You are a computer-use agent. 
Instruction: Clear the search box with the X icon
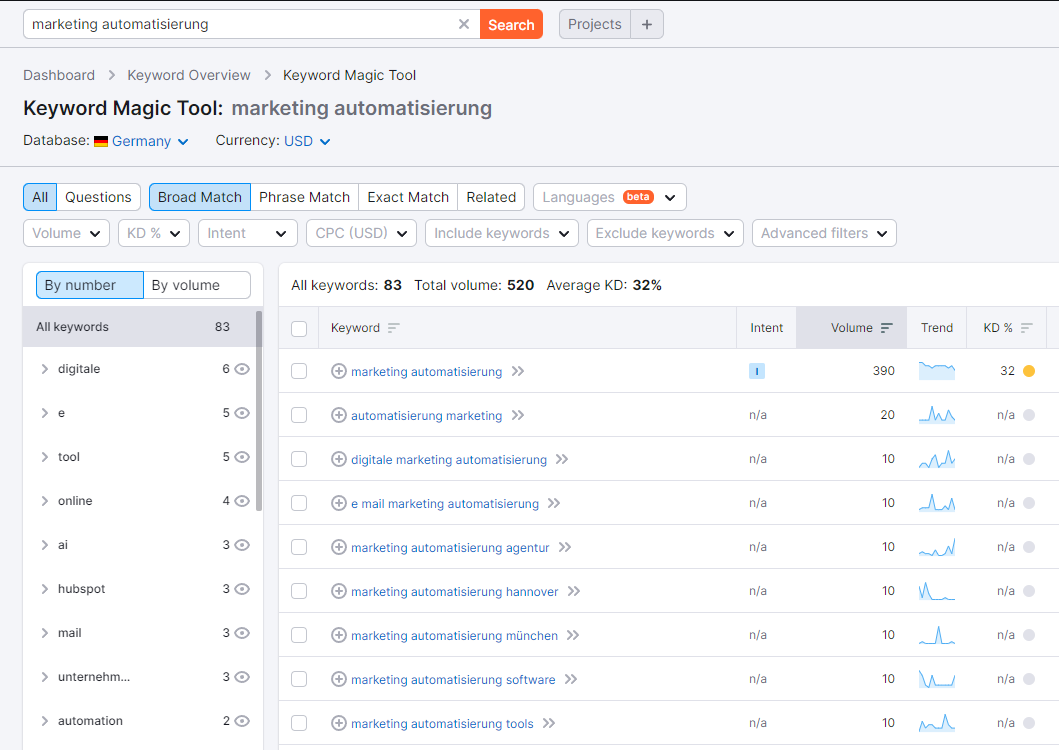[463, 24]
